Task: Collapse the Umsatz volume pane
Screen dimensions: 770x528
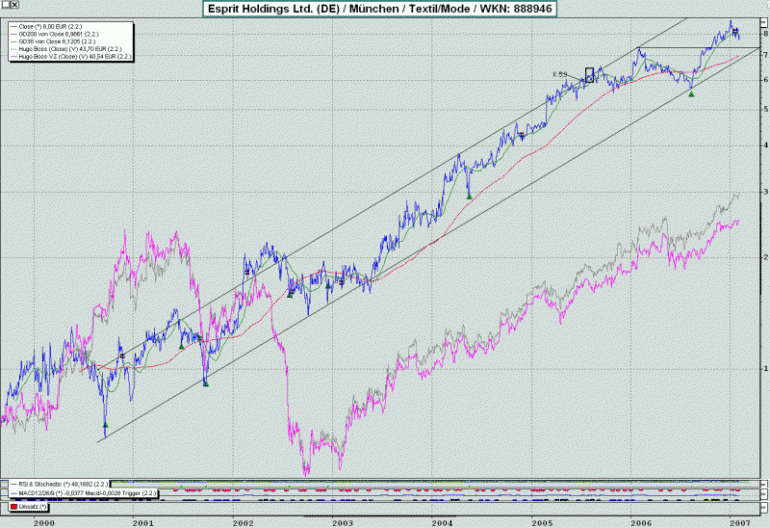Action: (764, 507)
